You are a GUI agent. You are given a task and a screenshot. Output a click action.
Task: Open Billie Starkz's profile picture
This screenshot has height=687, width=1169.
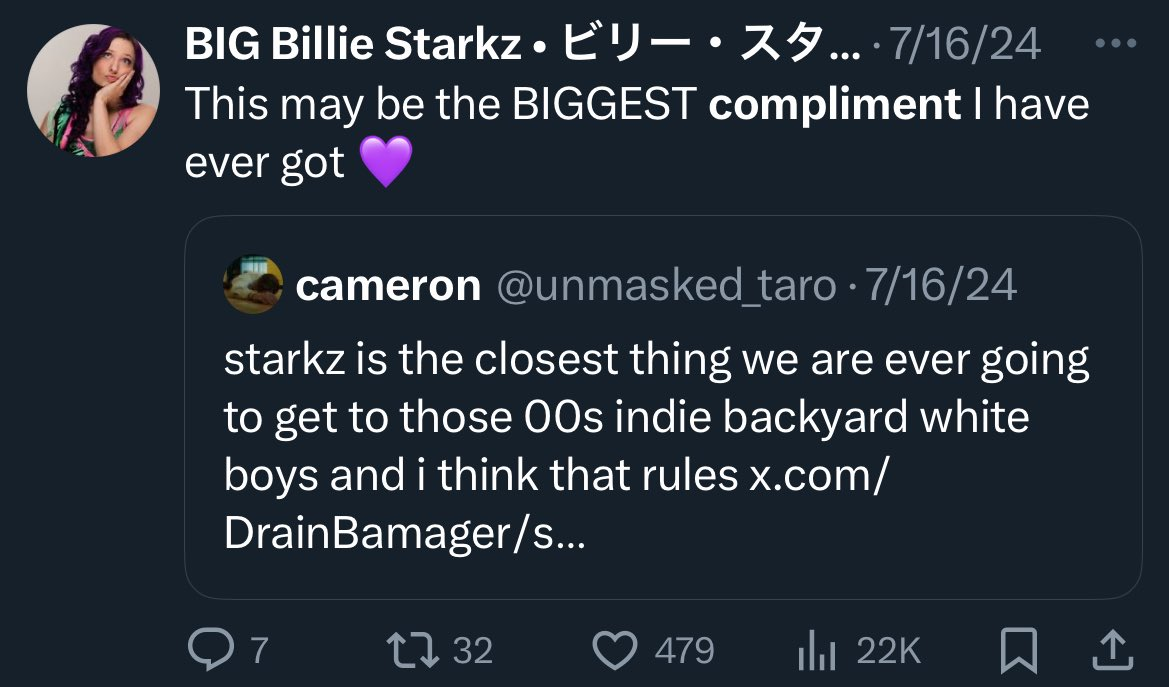(93, 93)
